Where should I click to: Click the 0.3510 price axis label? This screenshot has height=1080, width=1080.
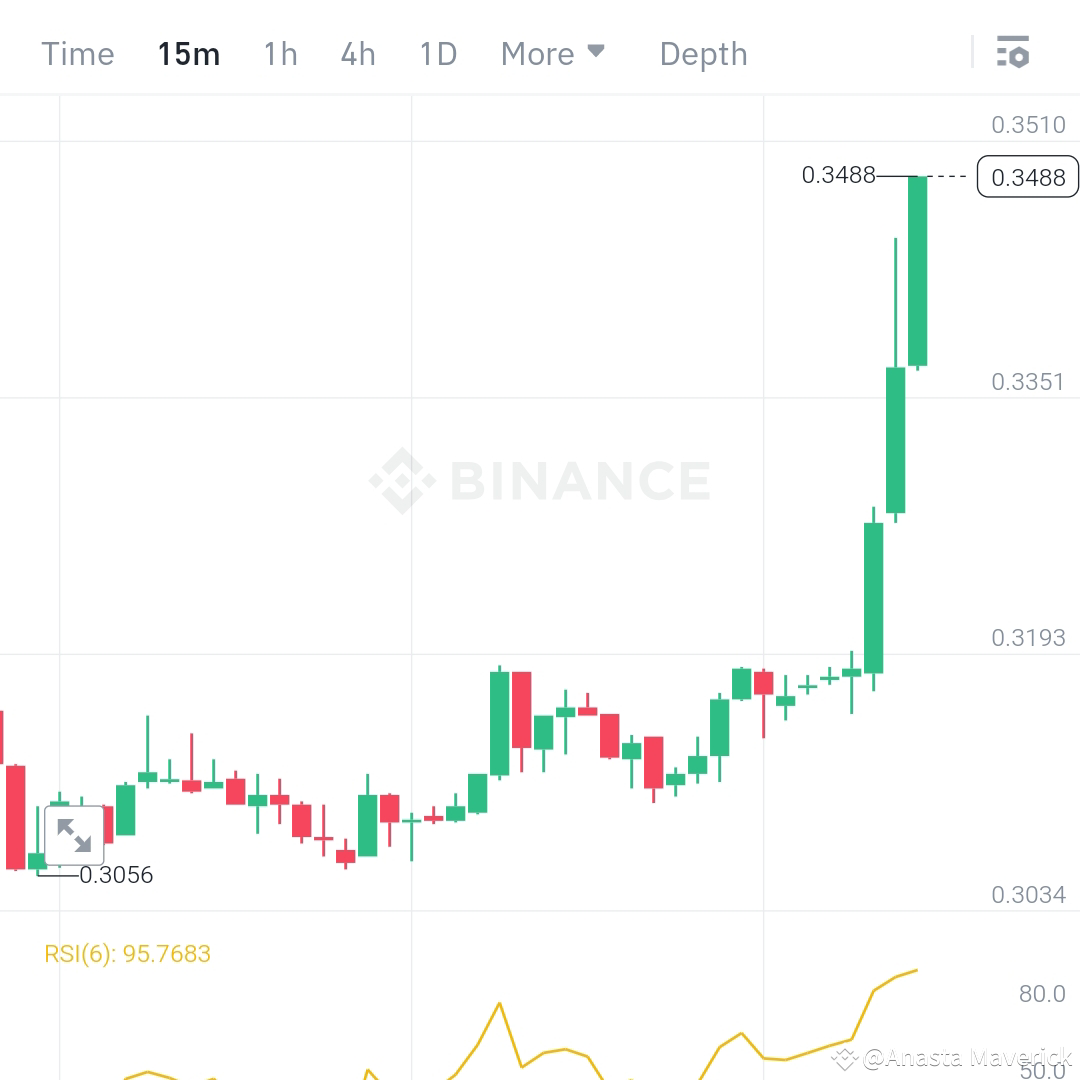tap(1030, 124)
